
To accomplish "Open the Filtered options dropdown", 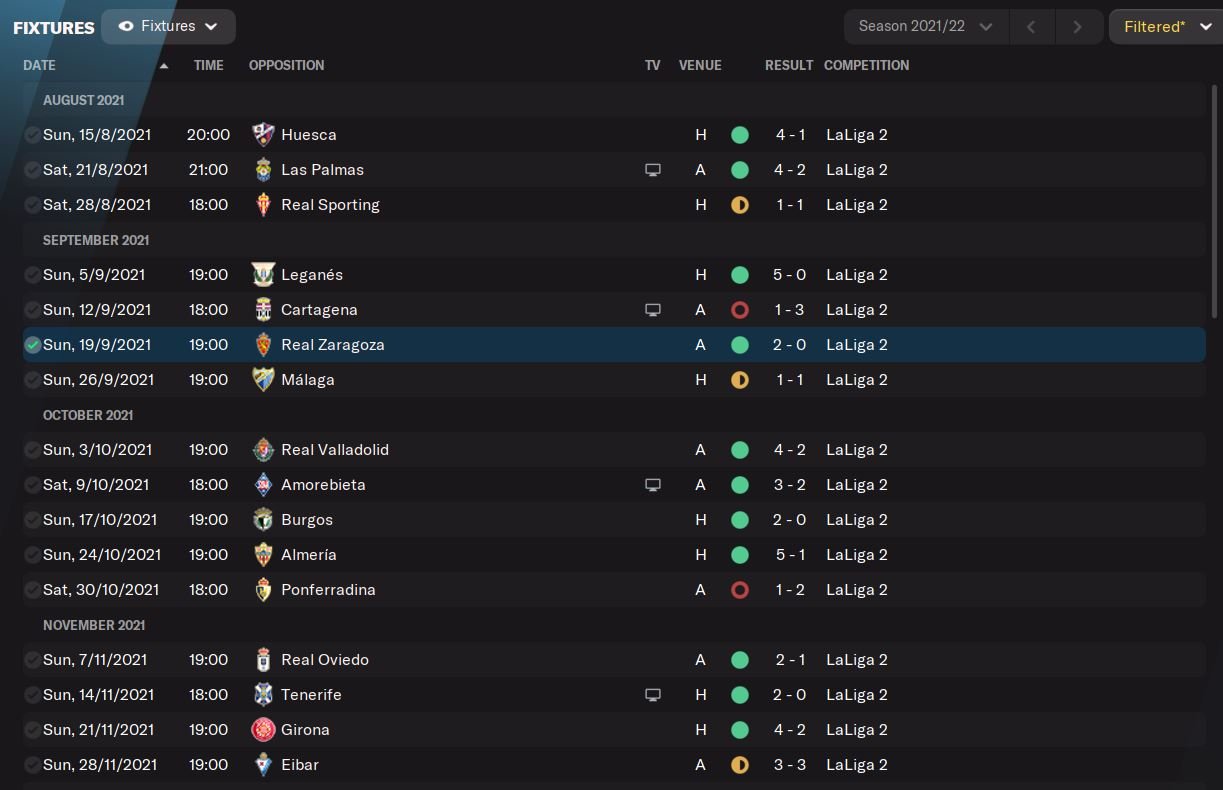I will point(1164,27).
